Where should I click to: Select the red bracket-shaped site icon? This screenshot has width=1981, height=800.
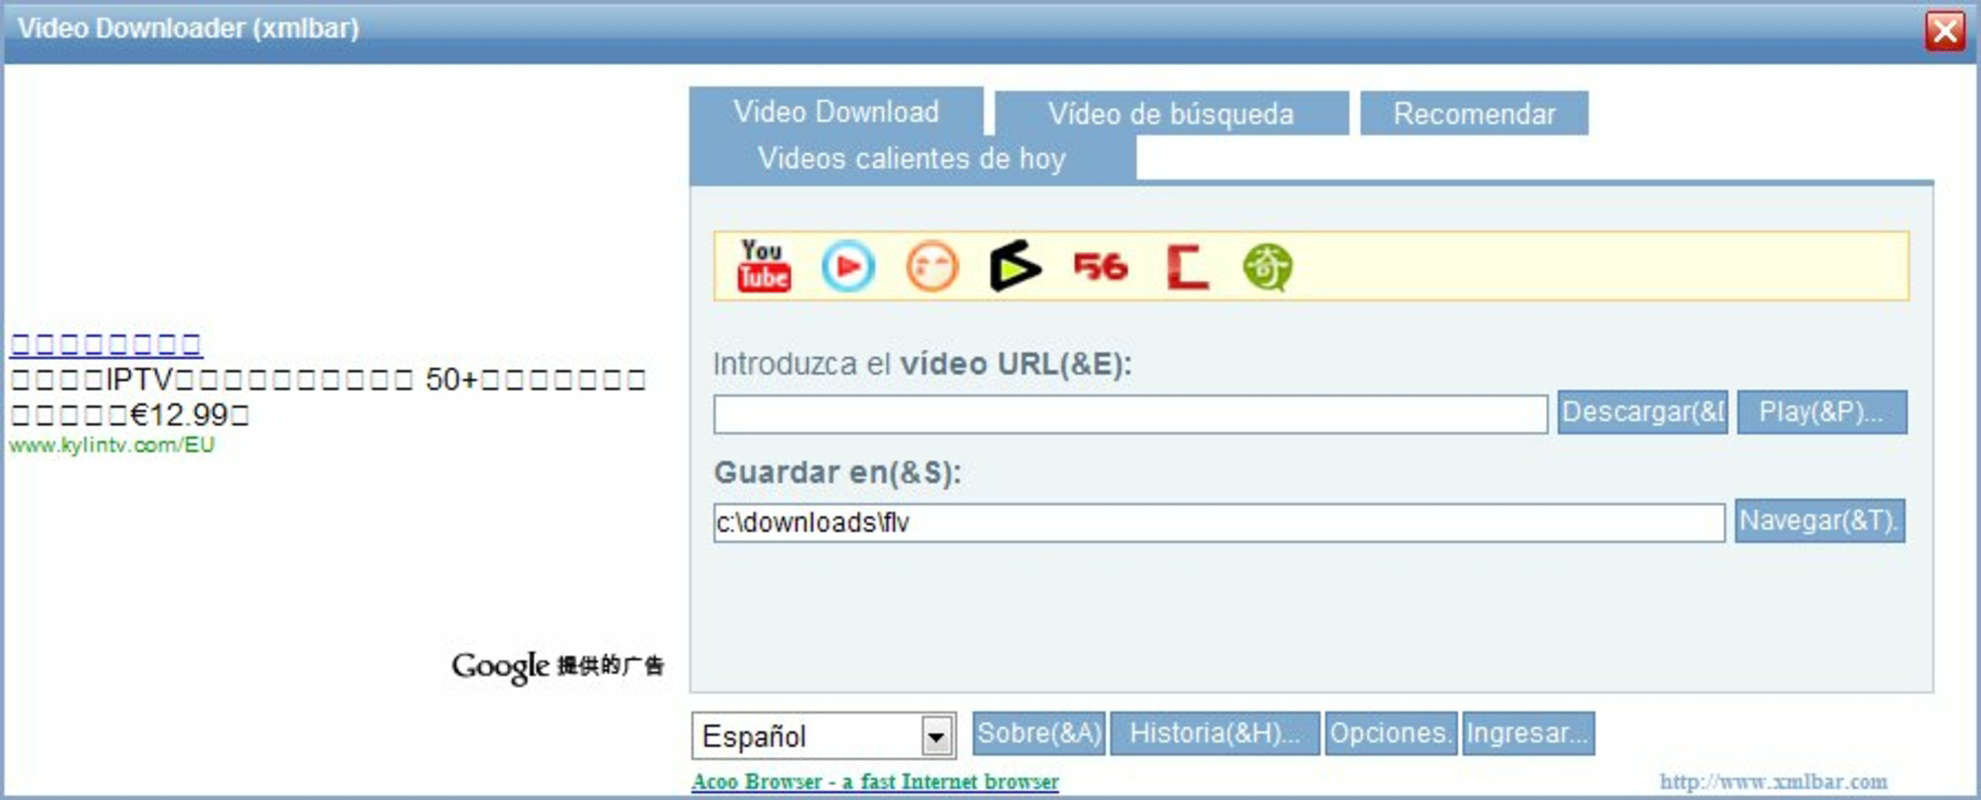[x=1187, y=267]
